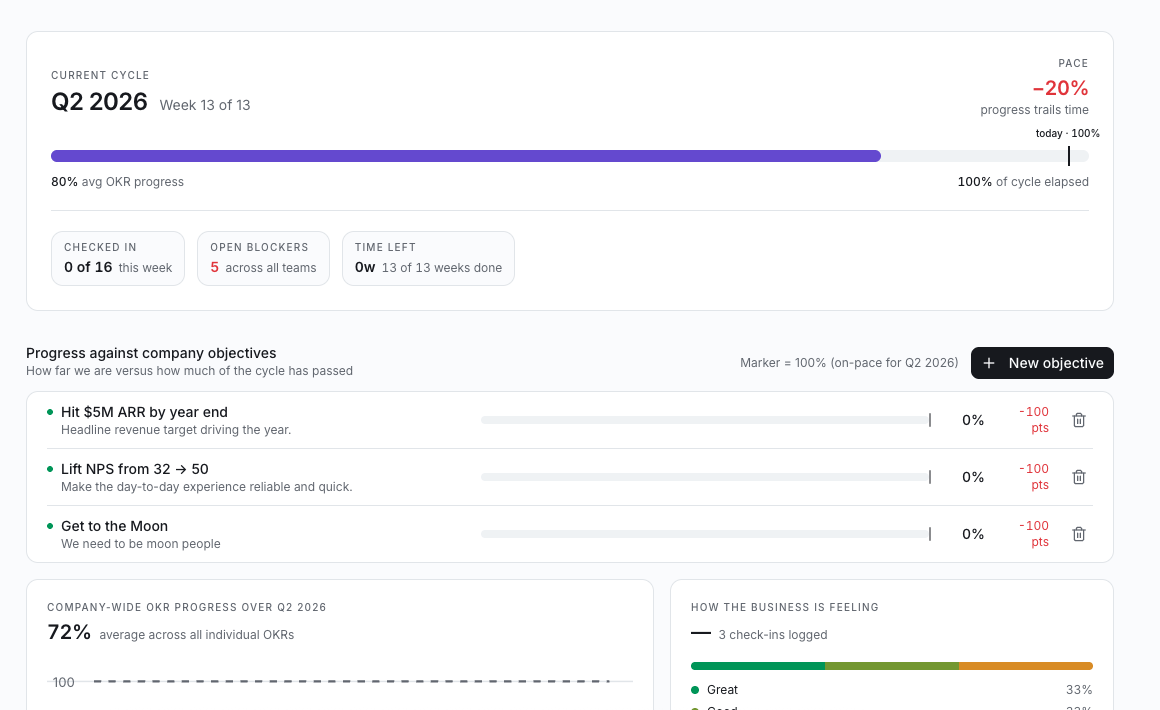Open the Hit $5M ARR by year end objective

pos(144,412)
